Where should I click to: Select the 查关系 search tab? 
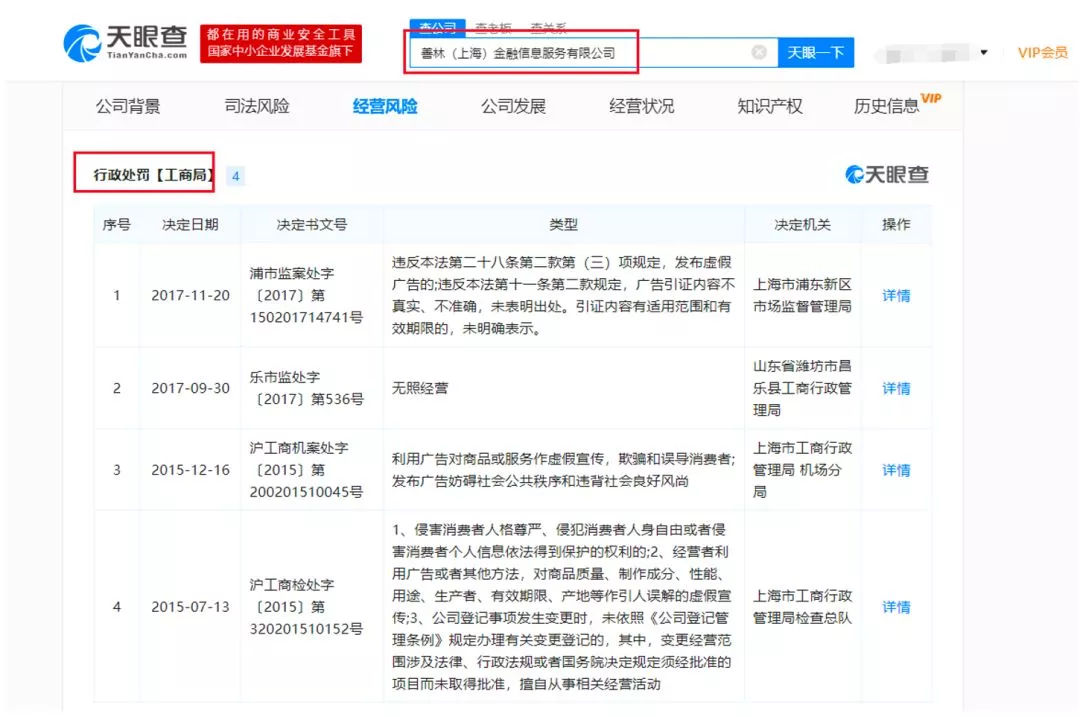click(548, 28)
